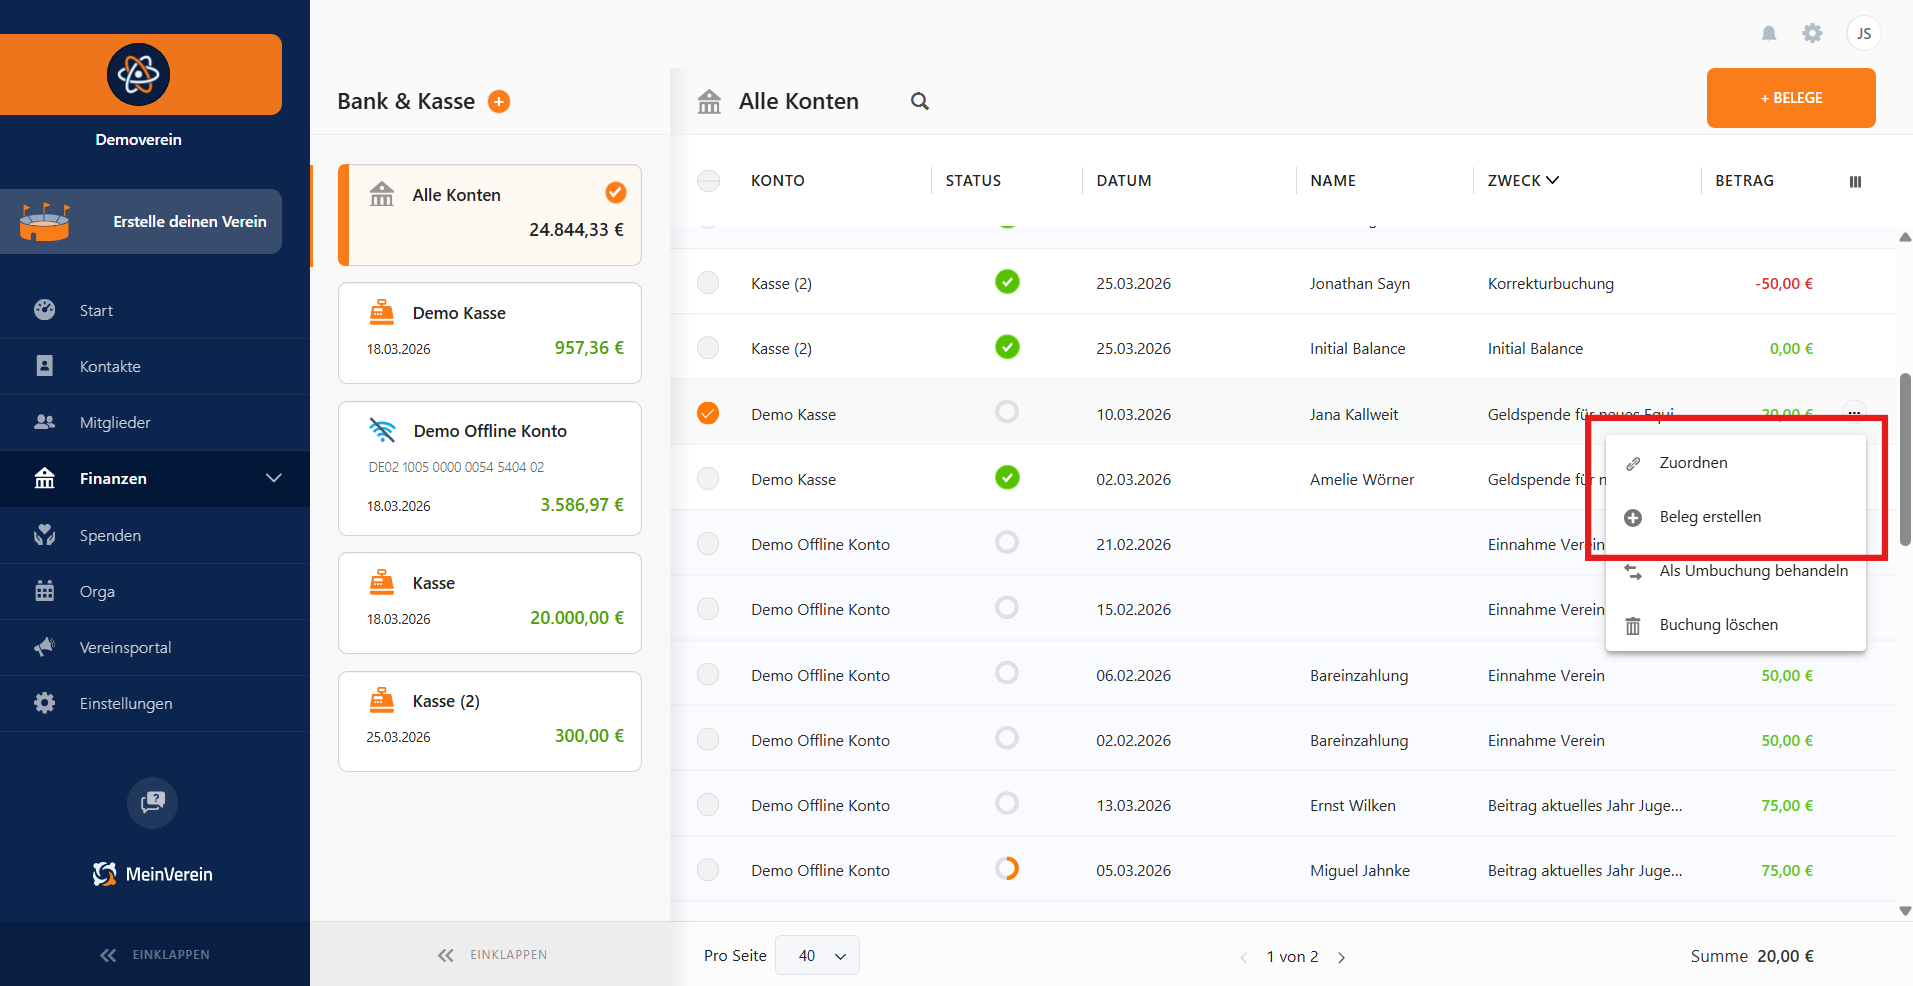Select the Korrekturbuchung row checkbox
This screenshot has width=1913, height=986.
[x=708, y=283]
